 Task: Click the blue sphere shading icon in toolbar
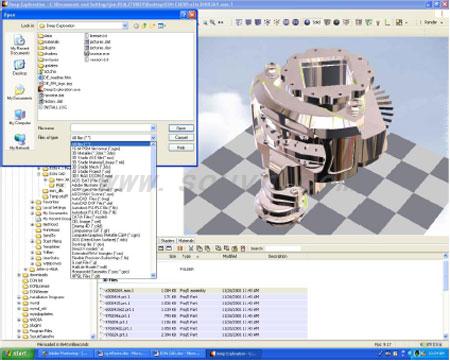tap(307, 22)
